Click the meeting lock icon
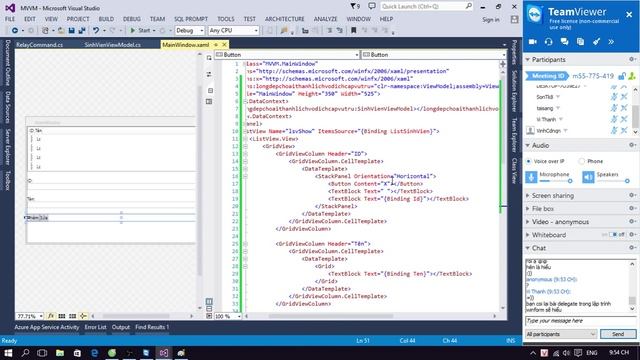The height and width of the screenshot is (360, 640). click(622, 76)
